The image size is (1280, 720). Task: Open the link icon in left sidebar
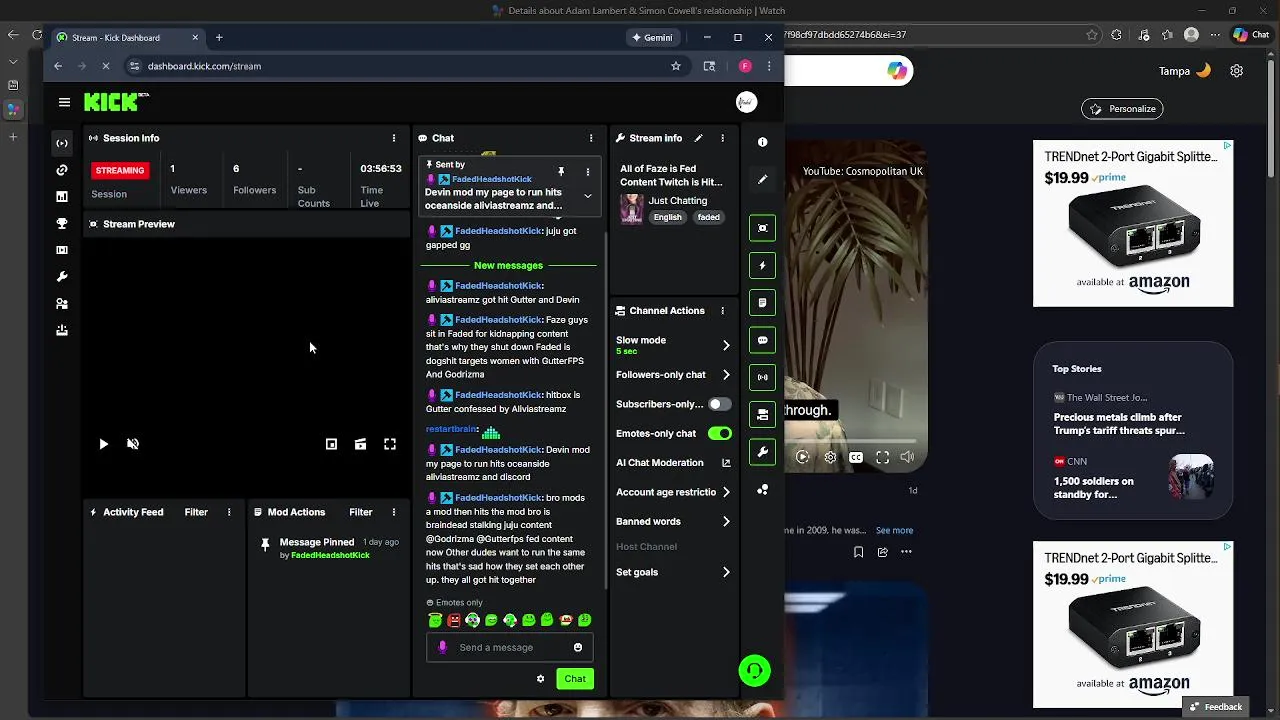point(62,170)
